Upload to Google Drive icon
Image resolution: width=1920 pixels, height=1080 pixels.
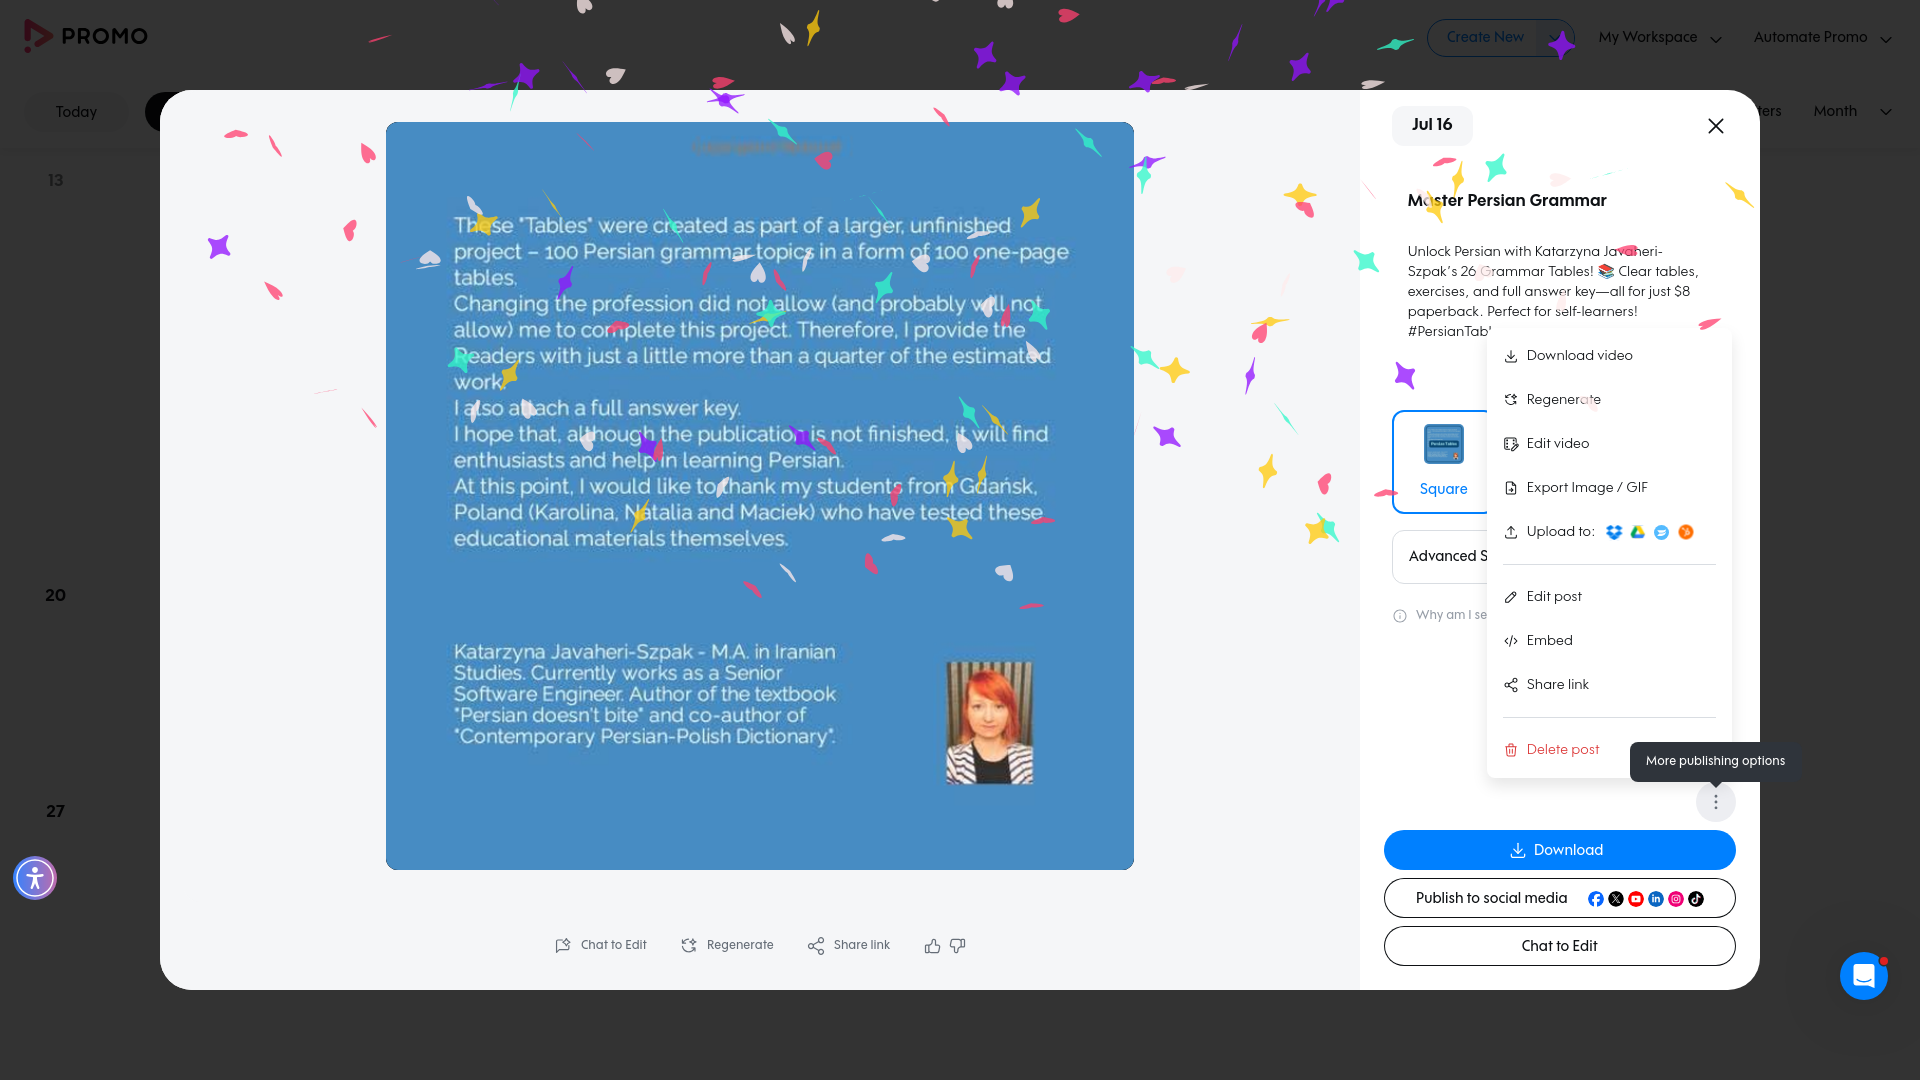1638,532
